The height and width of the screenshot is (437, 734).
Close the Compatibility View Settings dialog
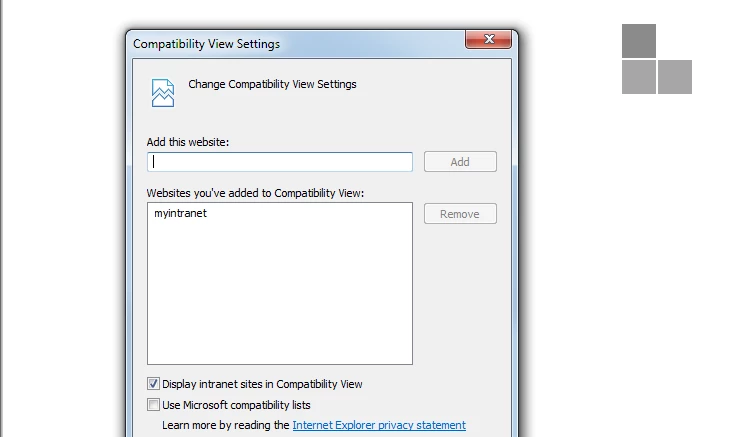(x=488, y=39)
